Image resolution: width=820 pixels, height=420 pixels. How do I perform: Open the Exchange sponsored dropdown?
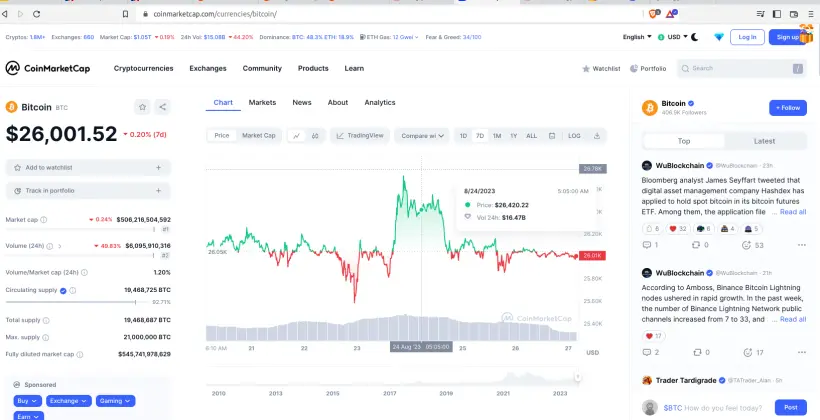[69, 401]
